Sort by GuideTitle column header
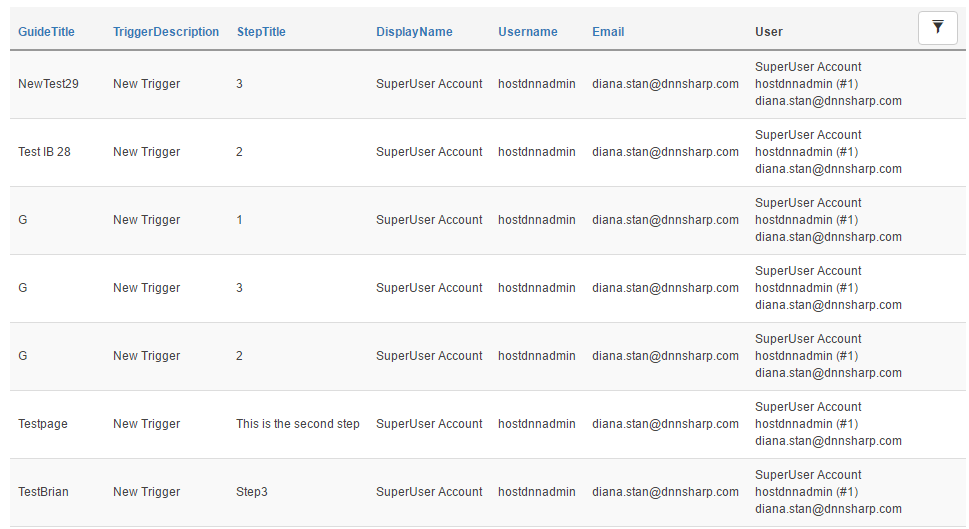 [x=46, y=32]
